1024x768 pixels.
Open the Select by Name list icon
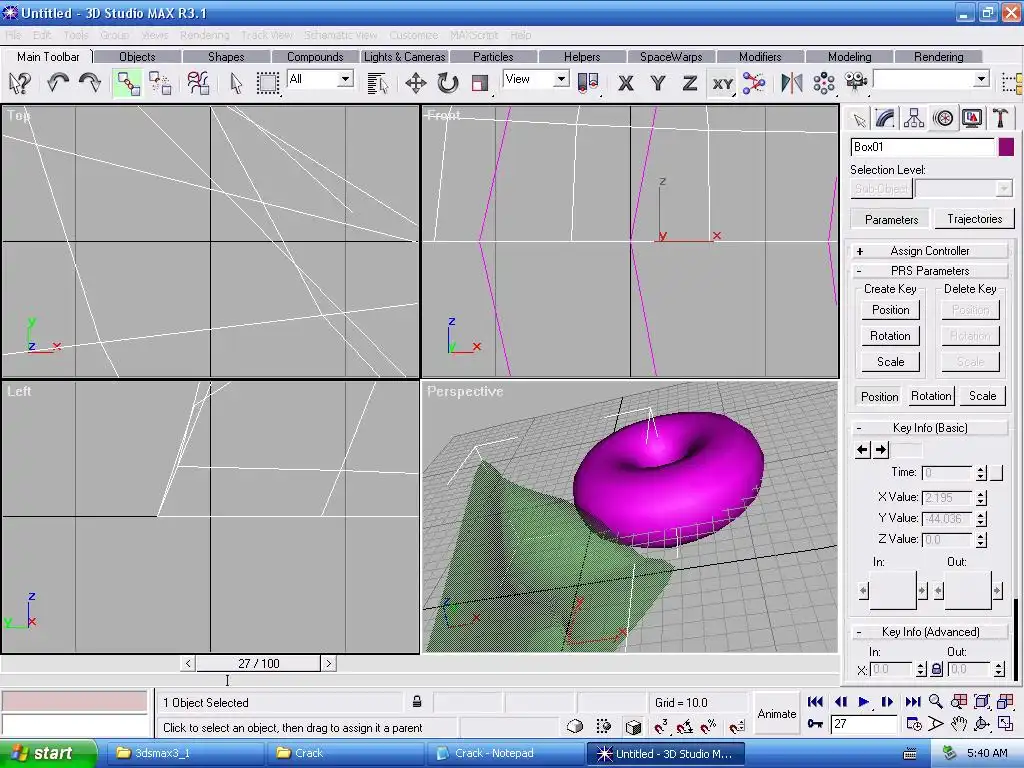tap(377, 83)
